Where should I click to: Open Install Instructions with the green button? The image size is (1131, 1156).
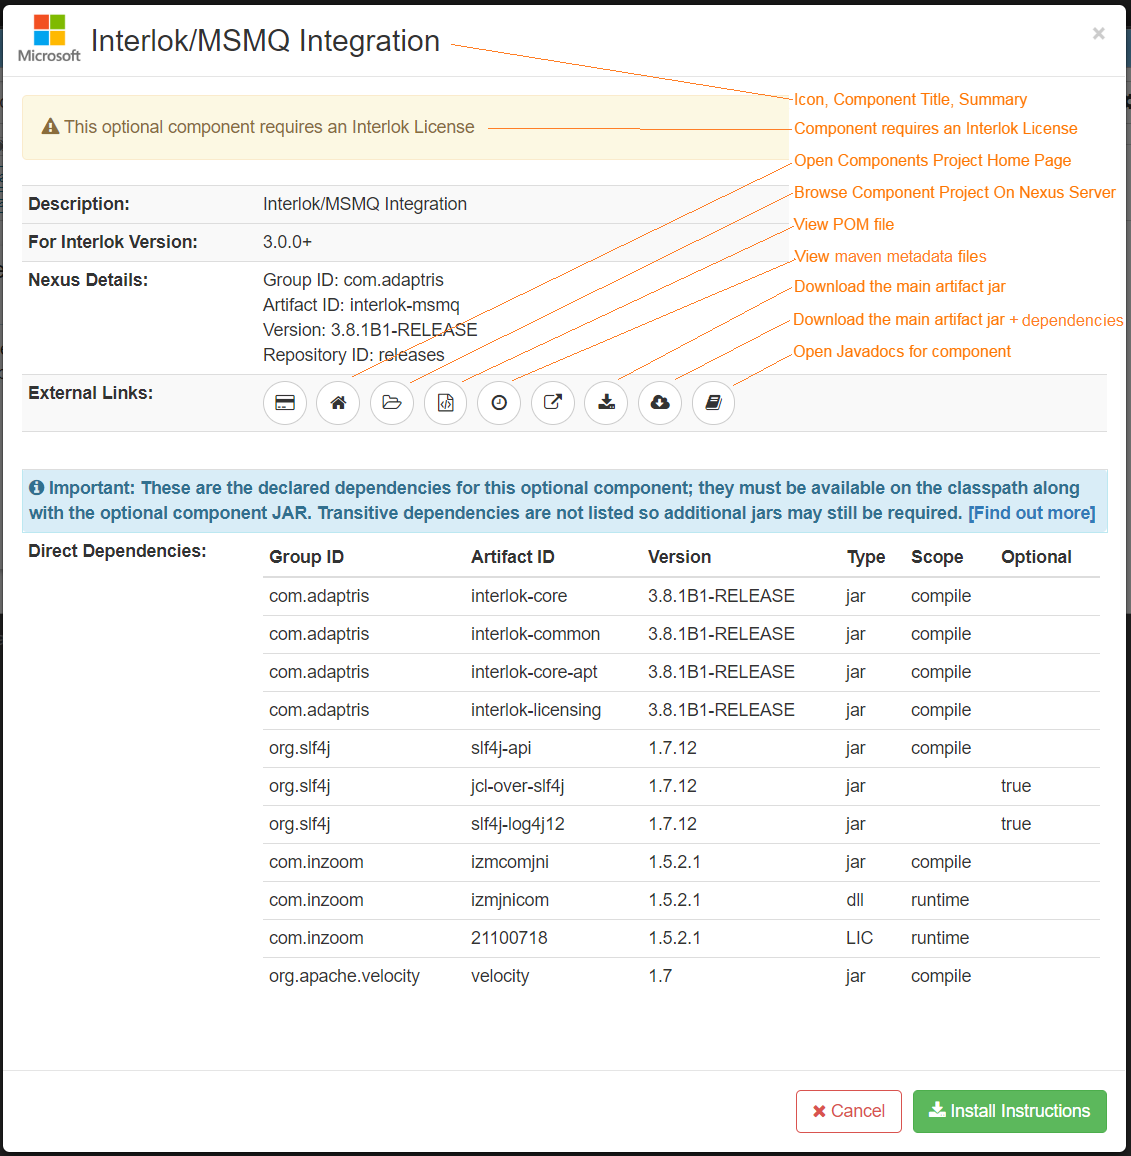(1009, 1111)
